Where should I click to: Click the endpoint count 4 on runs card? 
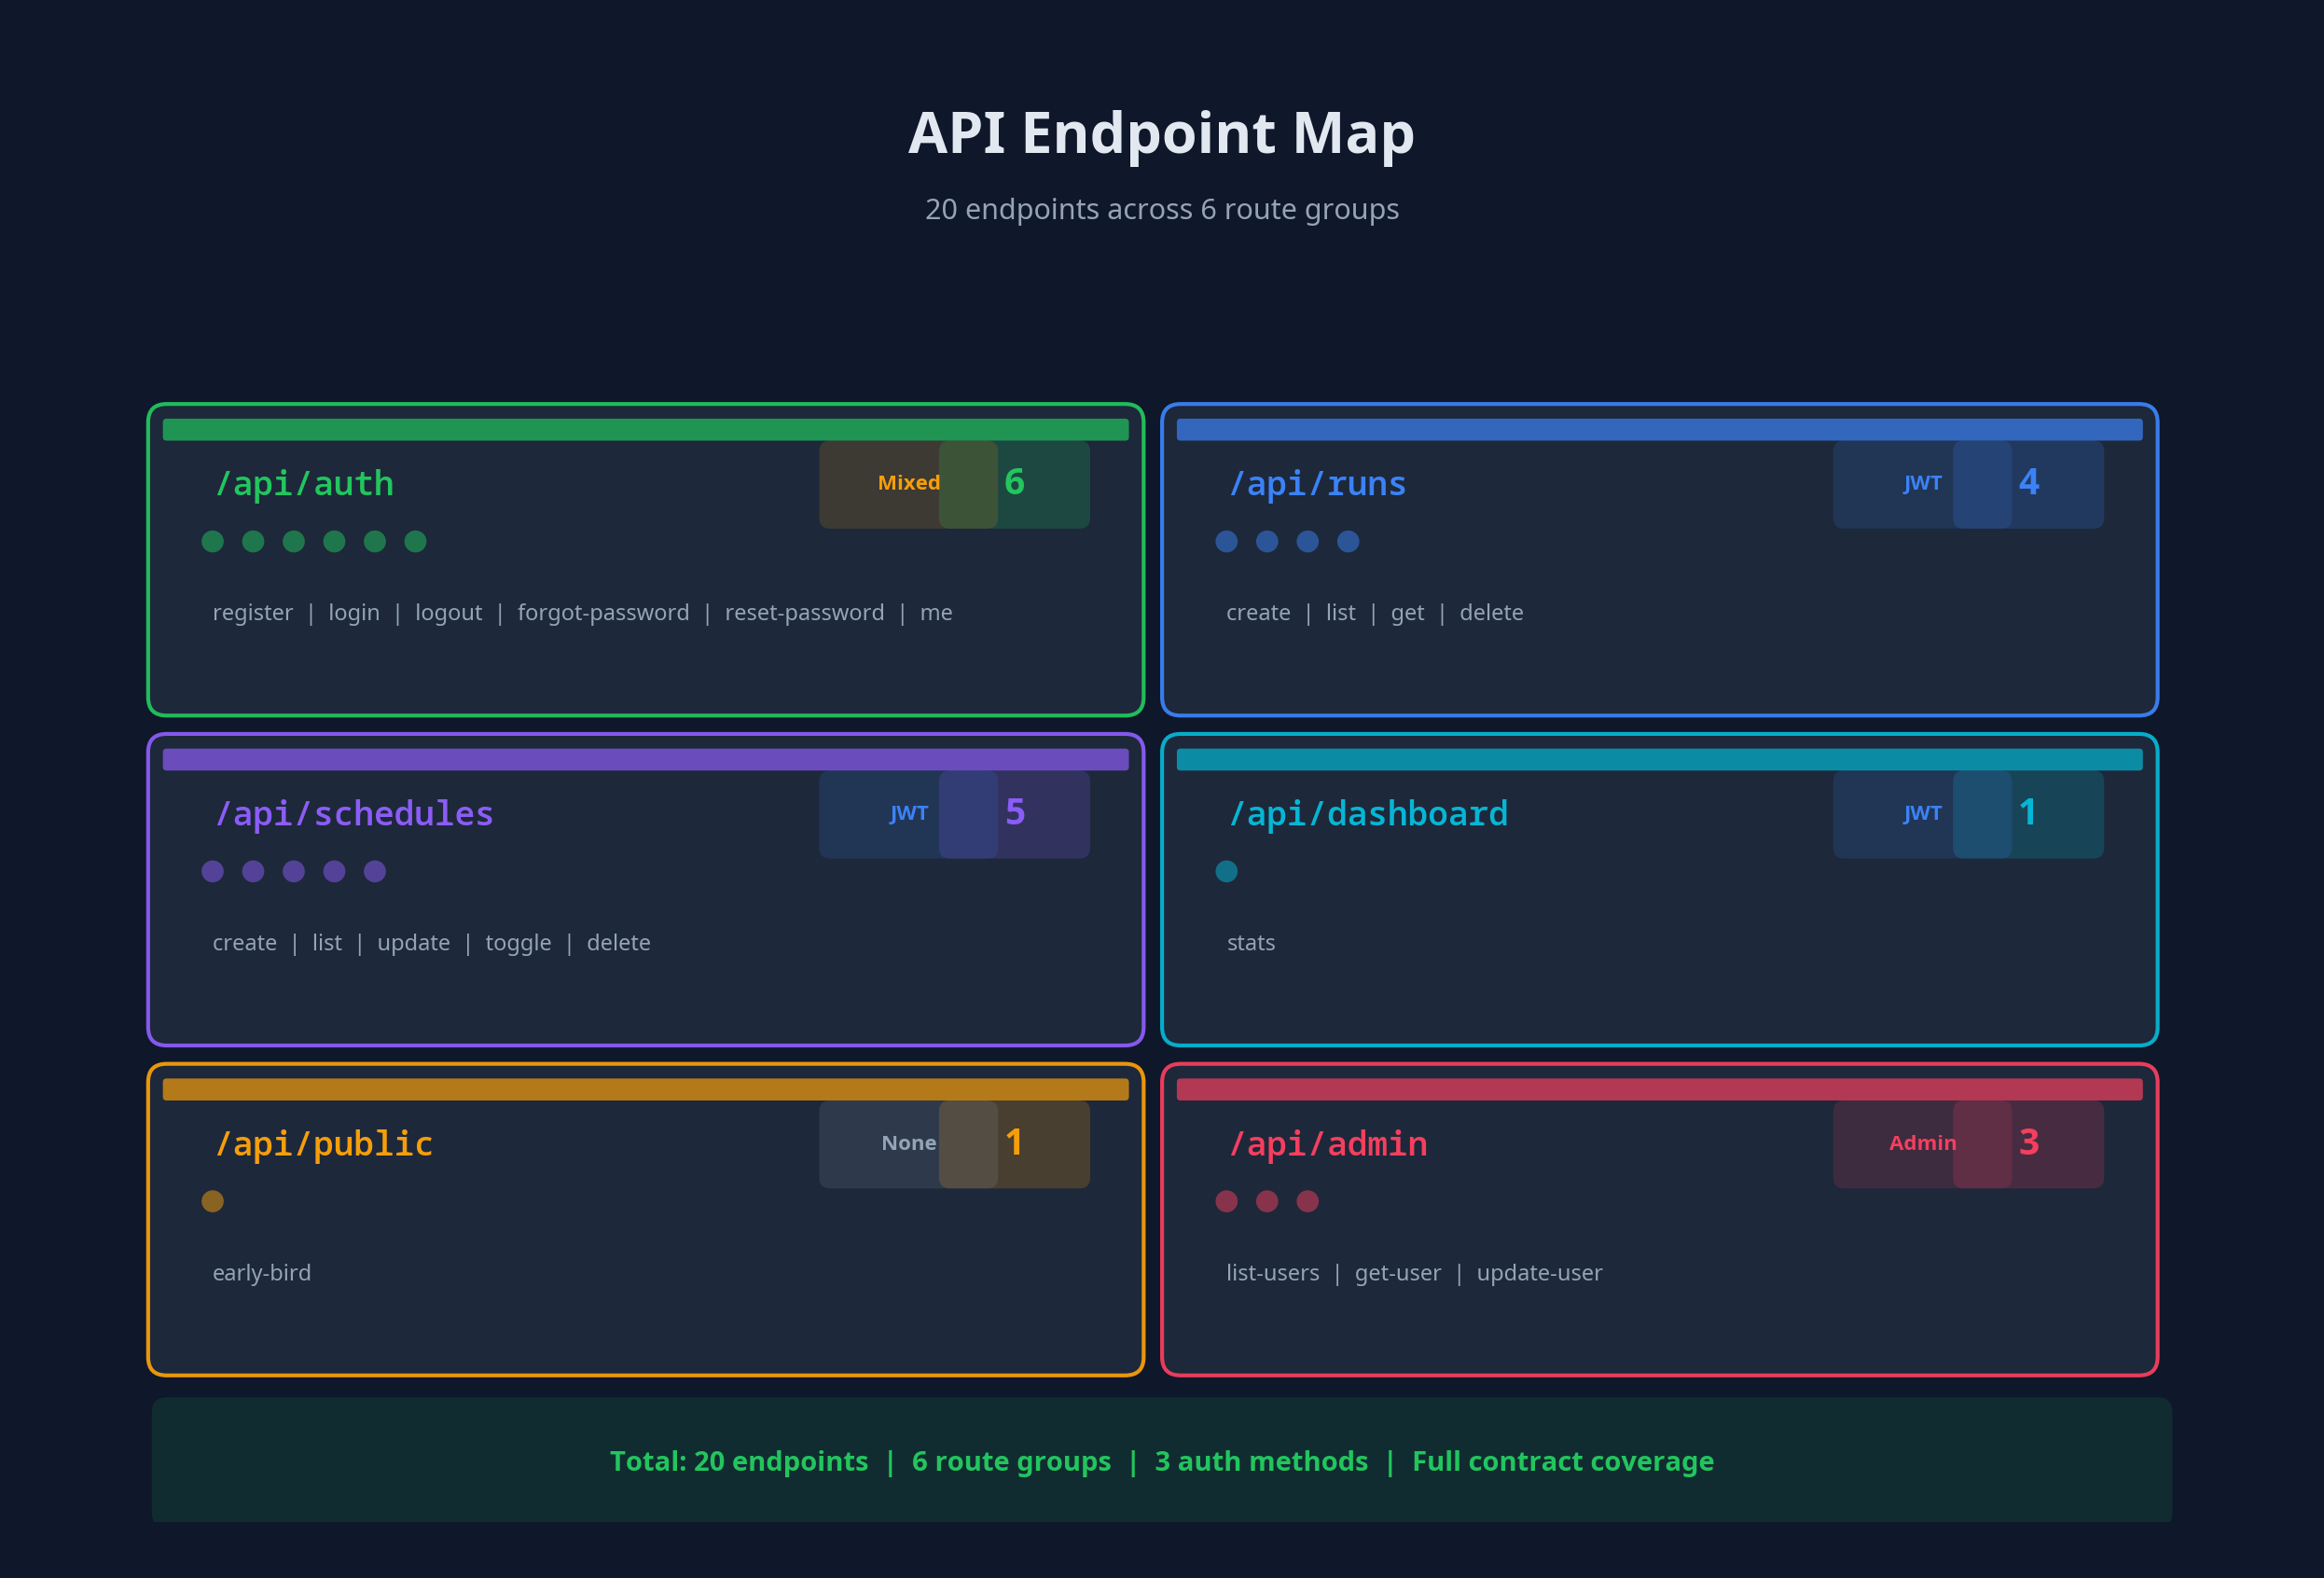[2029, 483]
